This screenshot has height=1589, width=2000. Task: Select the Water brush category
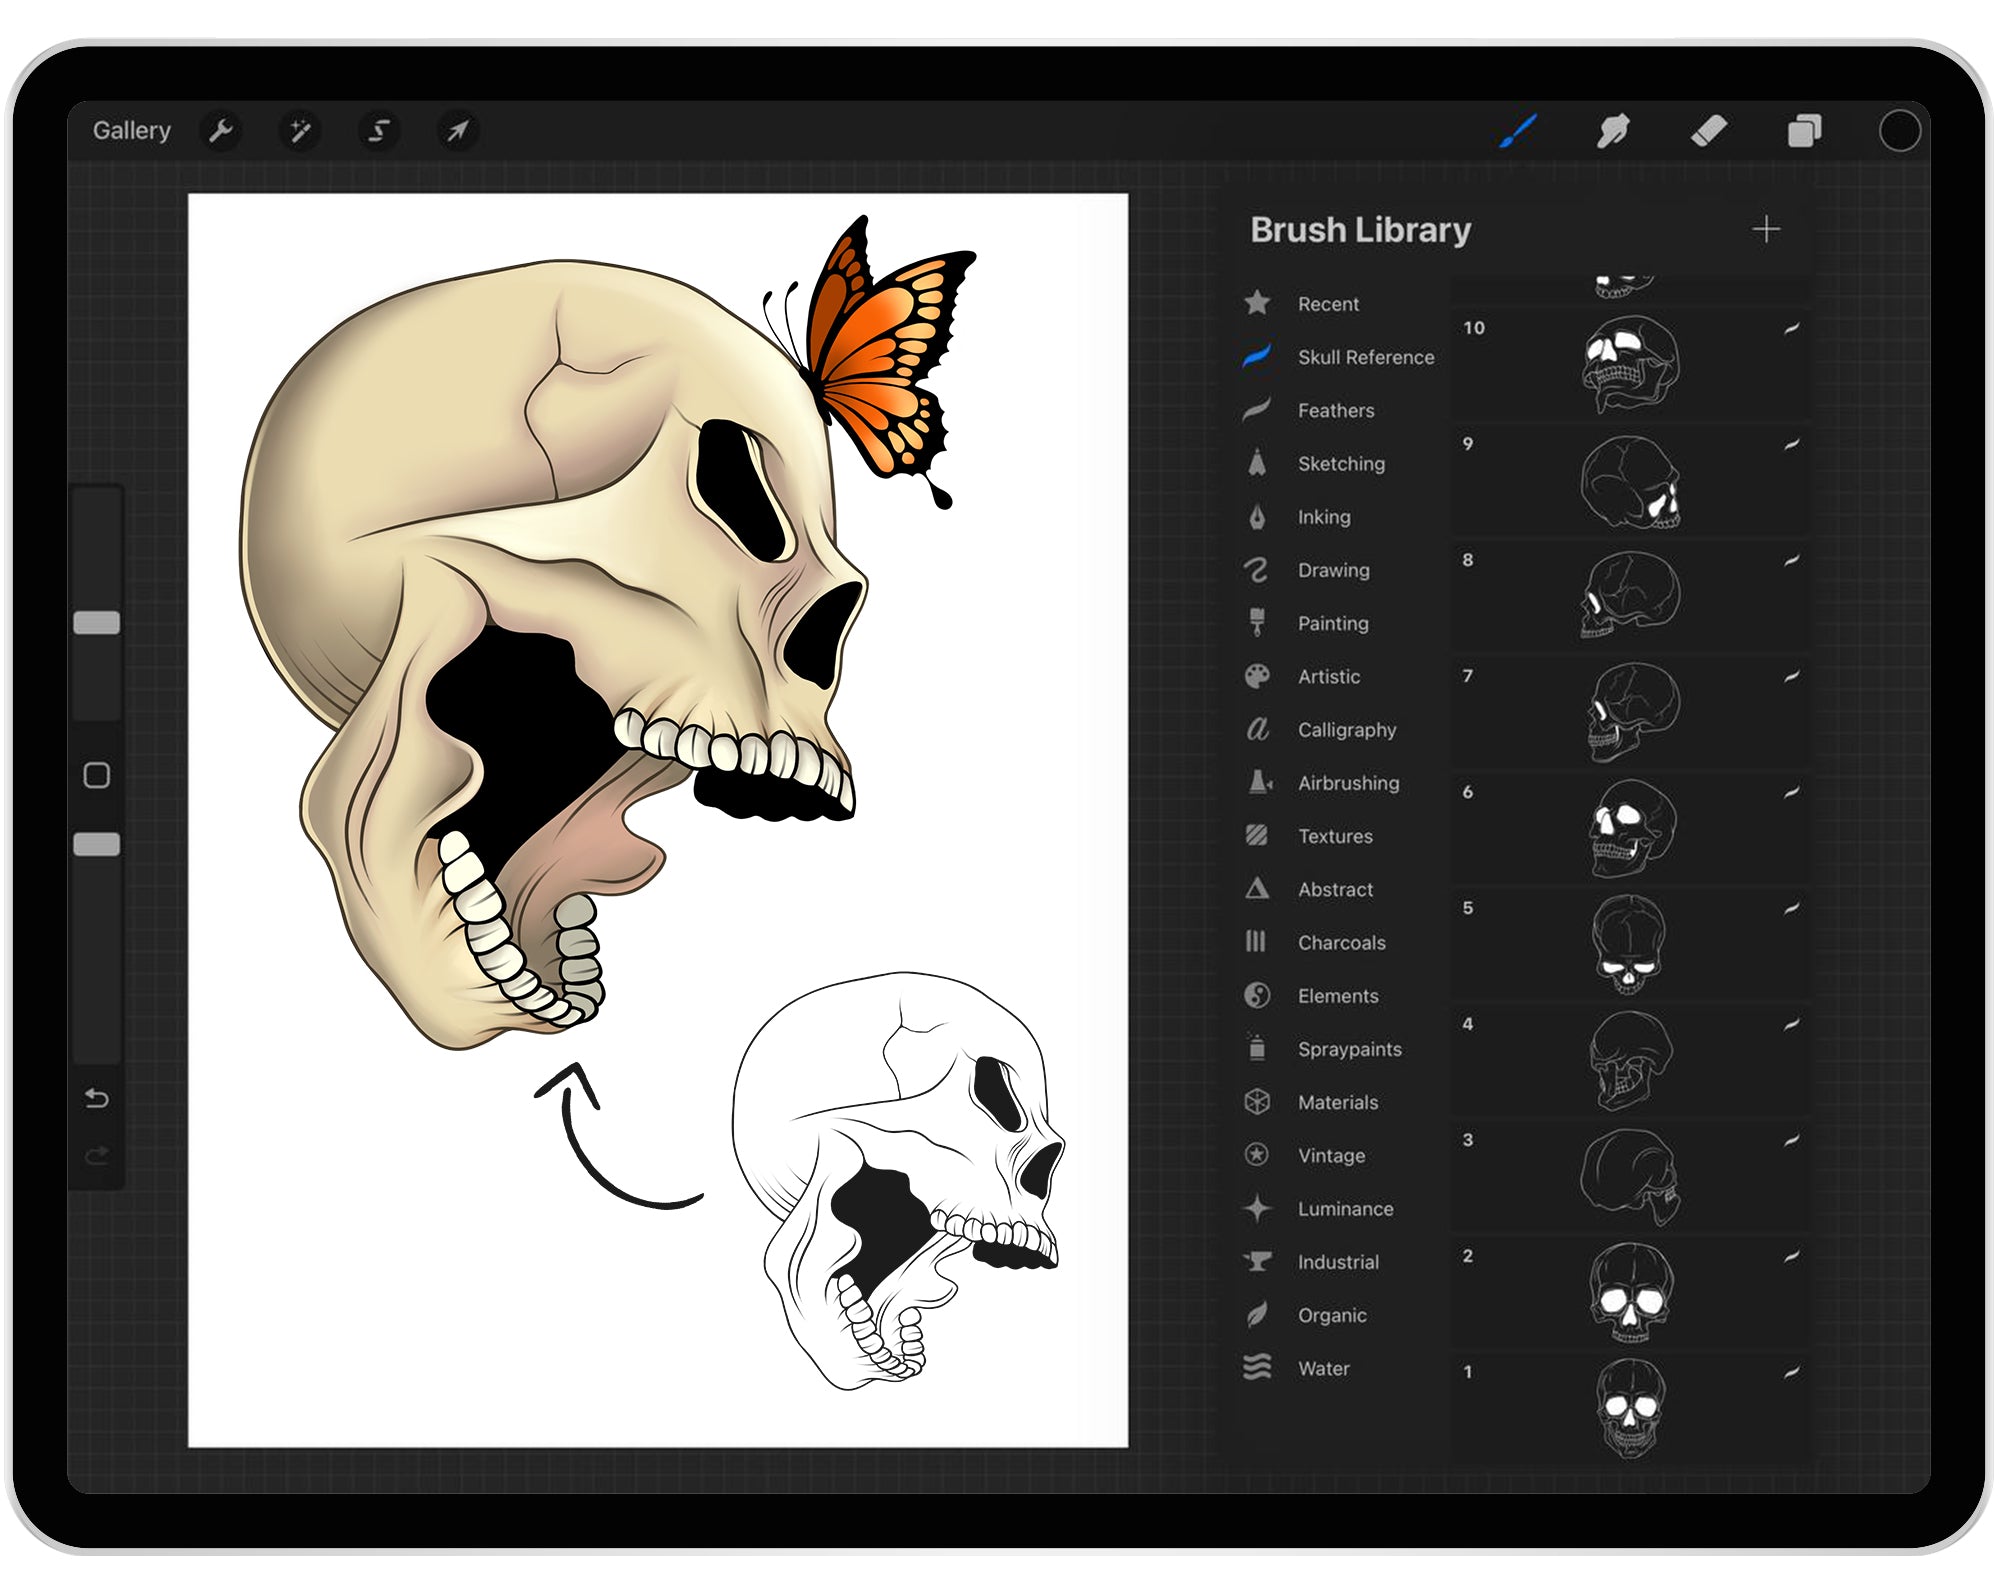[x=1324, y=1368]
